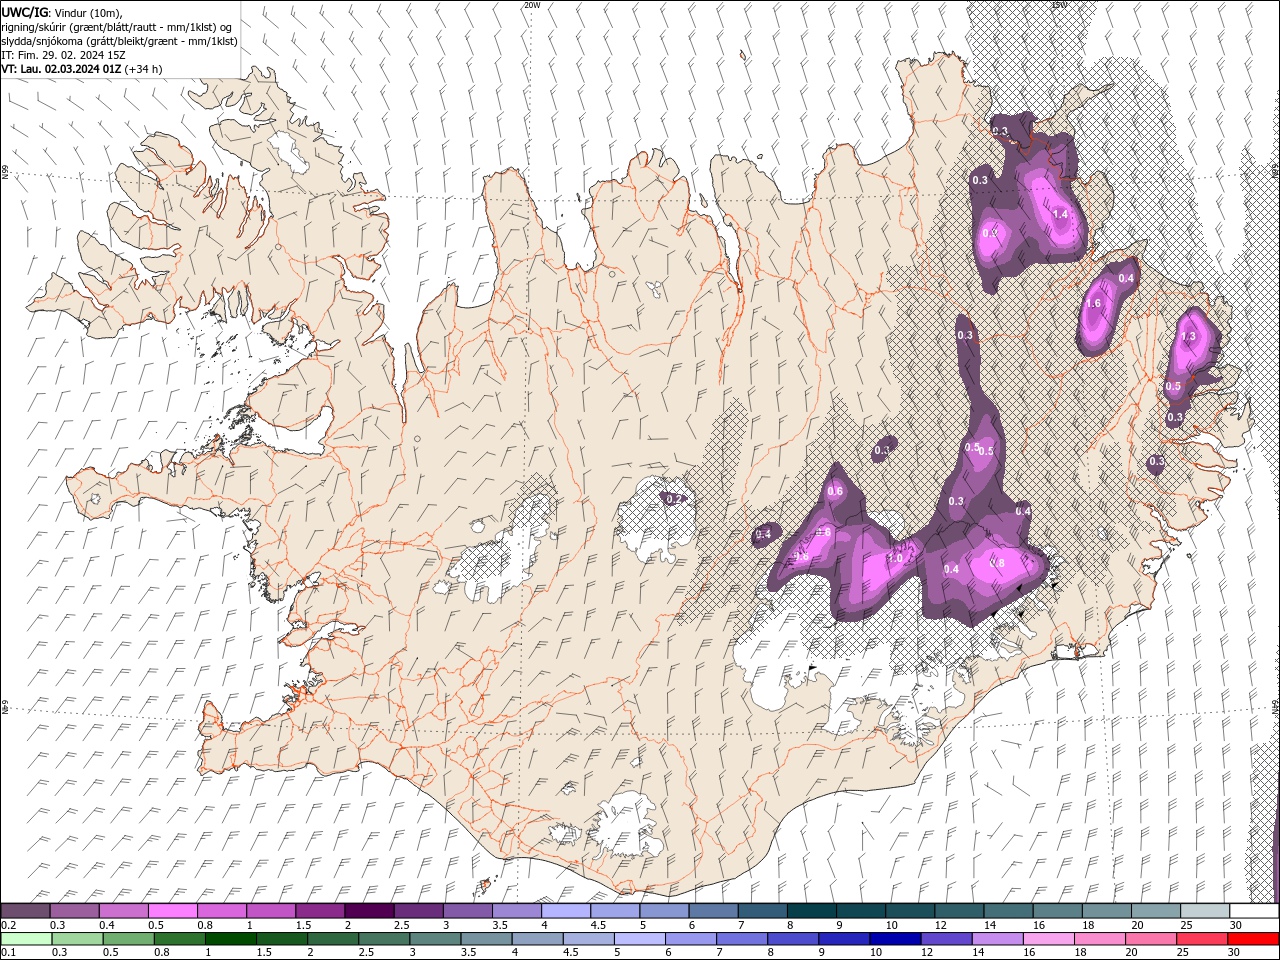Click the 1.6 snowfall value on the map

[x=1093, y=304]
